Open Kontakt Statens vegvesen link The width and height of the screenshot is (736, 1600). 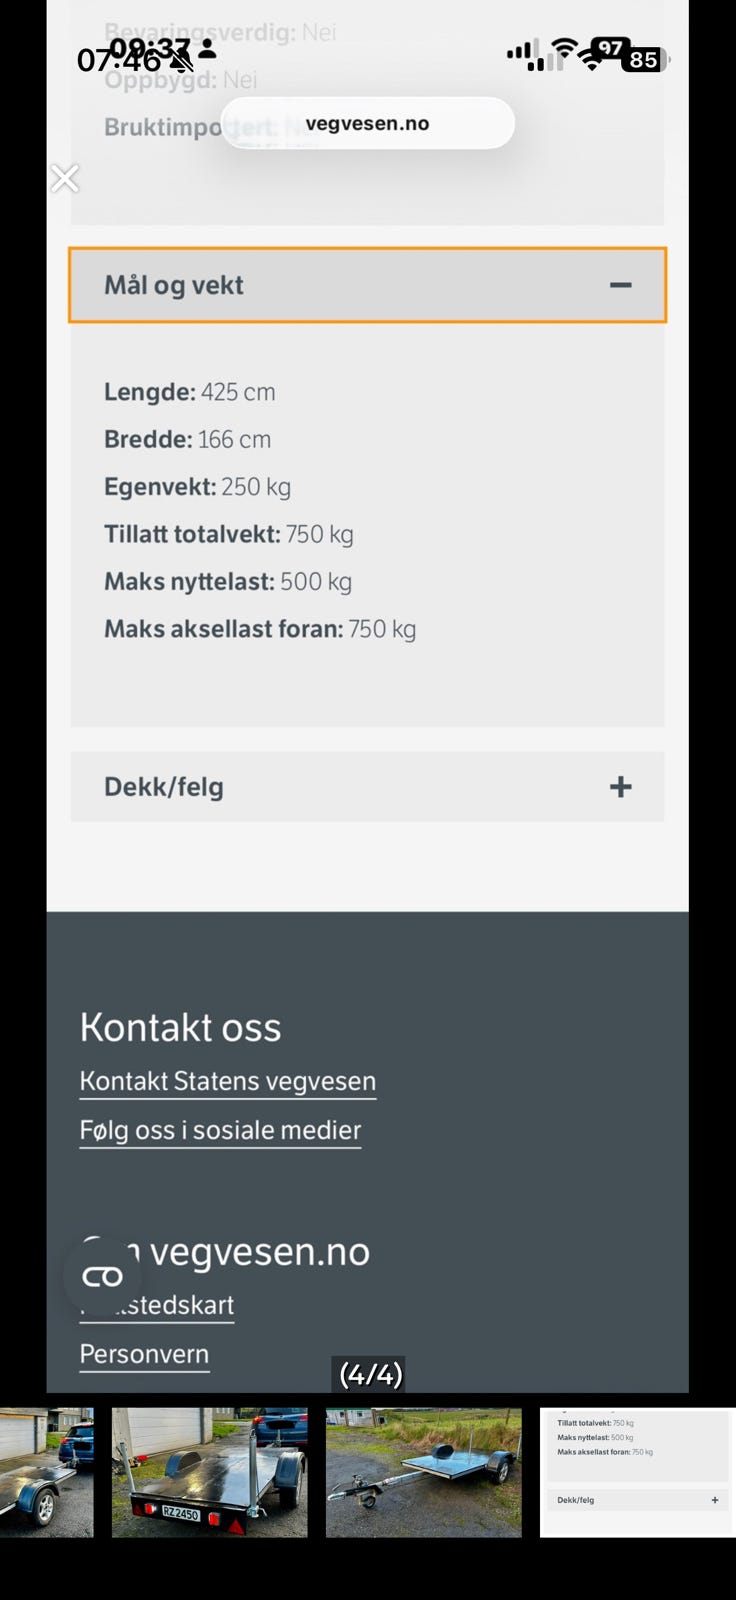pyautogui.click(x=228, y=1082)
